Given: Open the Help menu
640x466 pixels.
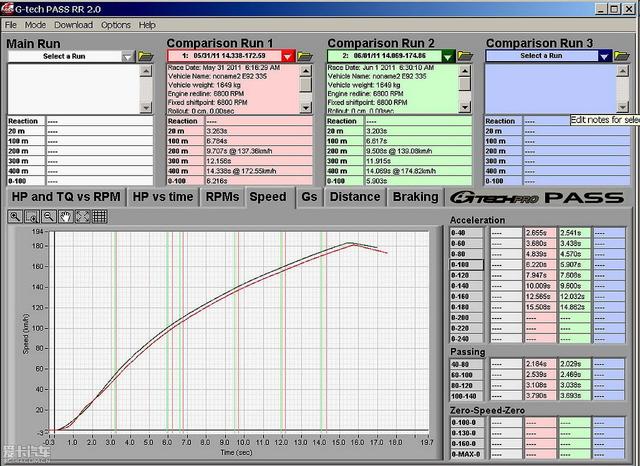Looking at the screenshot, I should [147, 25].
